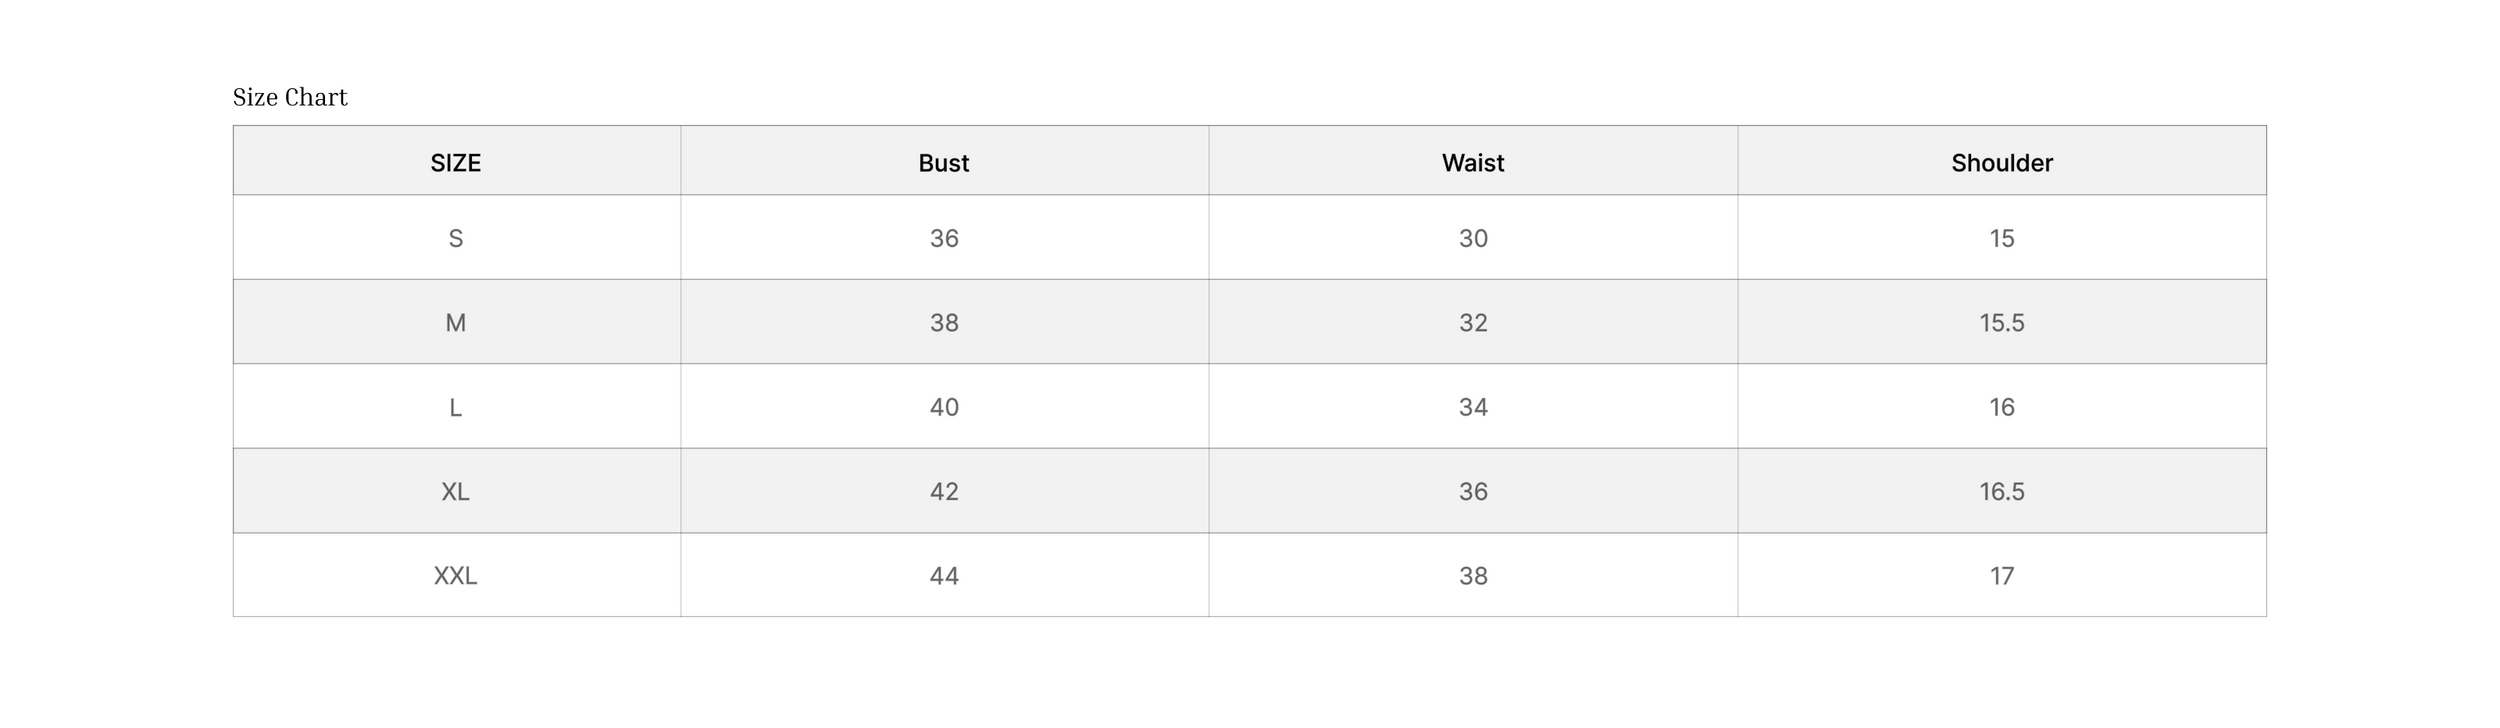Select the XL size row label
This screenshot has height=728, width=2500.
[x=456, y=492]
